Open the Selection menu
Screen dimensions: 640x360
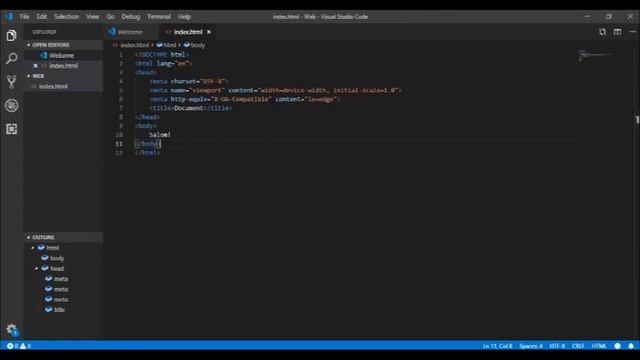(x=67, y=17)
